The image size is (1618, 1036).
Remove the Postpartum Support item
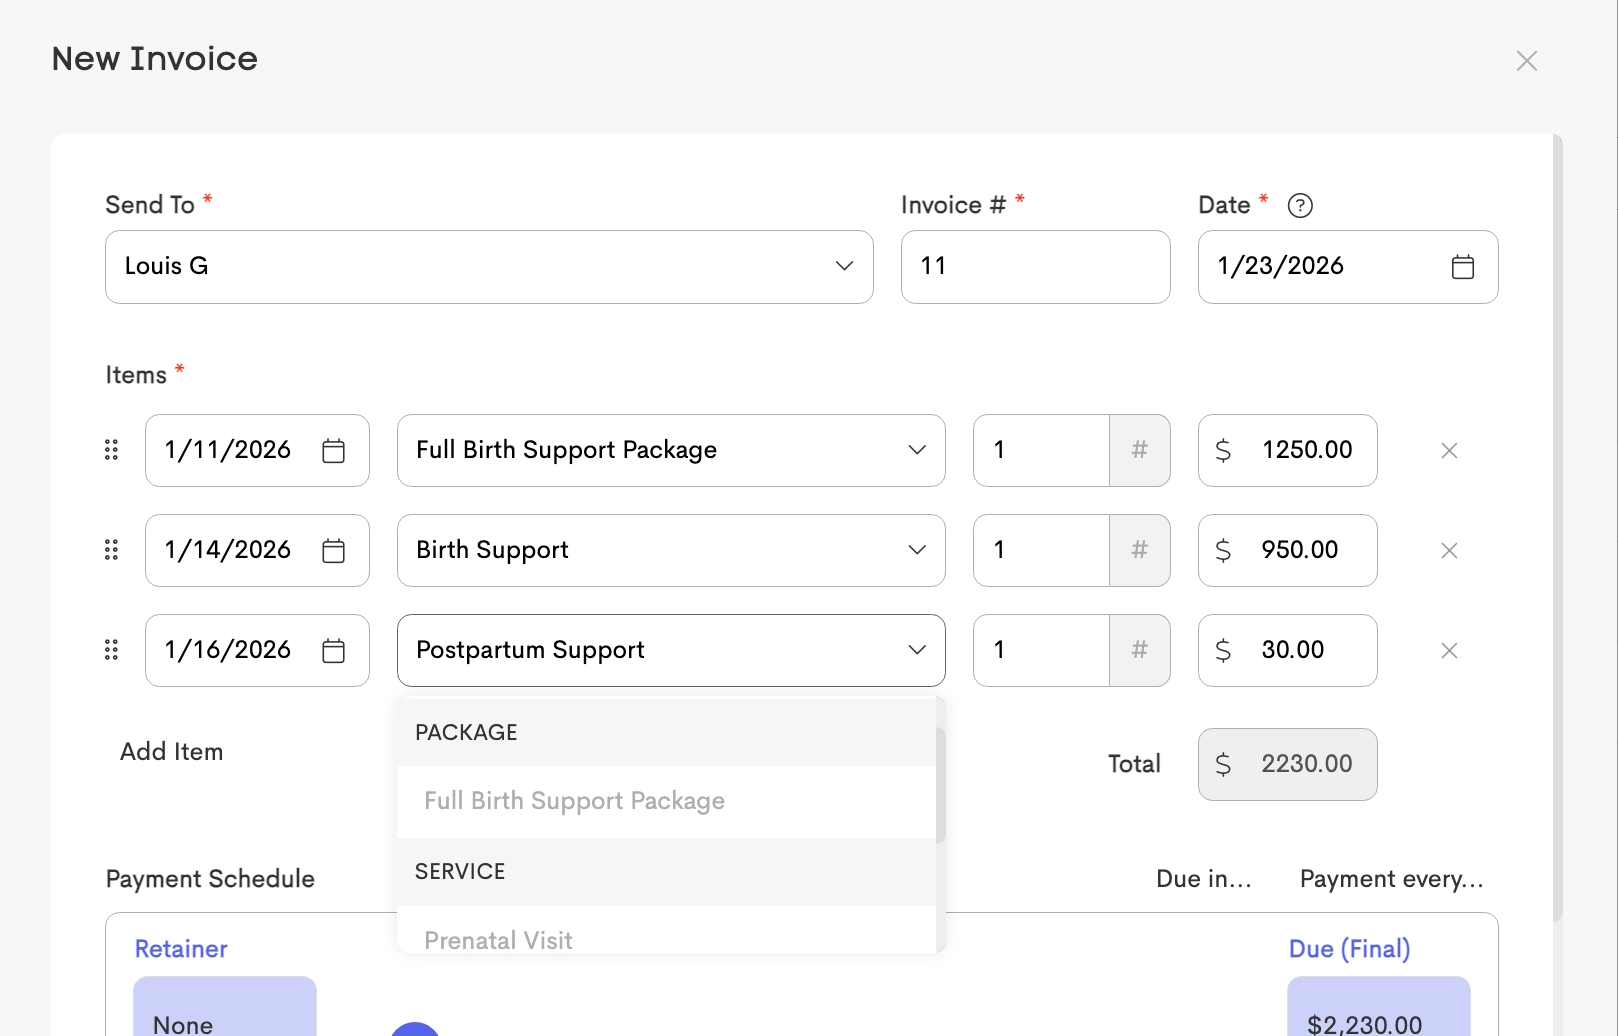[x=1449, y=651]
